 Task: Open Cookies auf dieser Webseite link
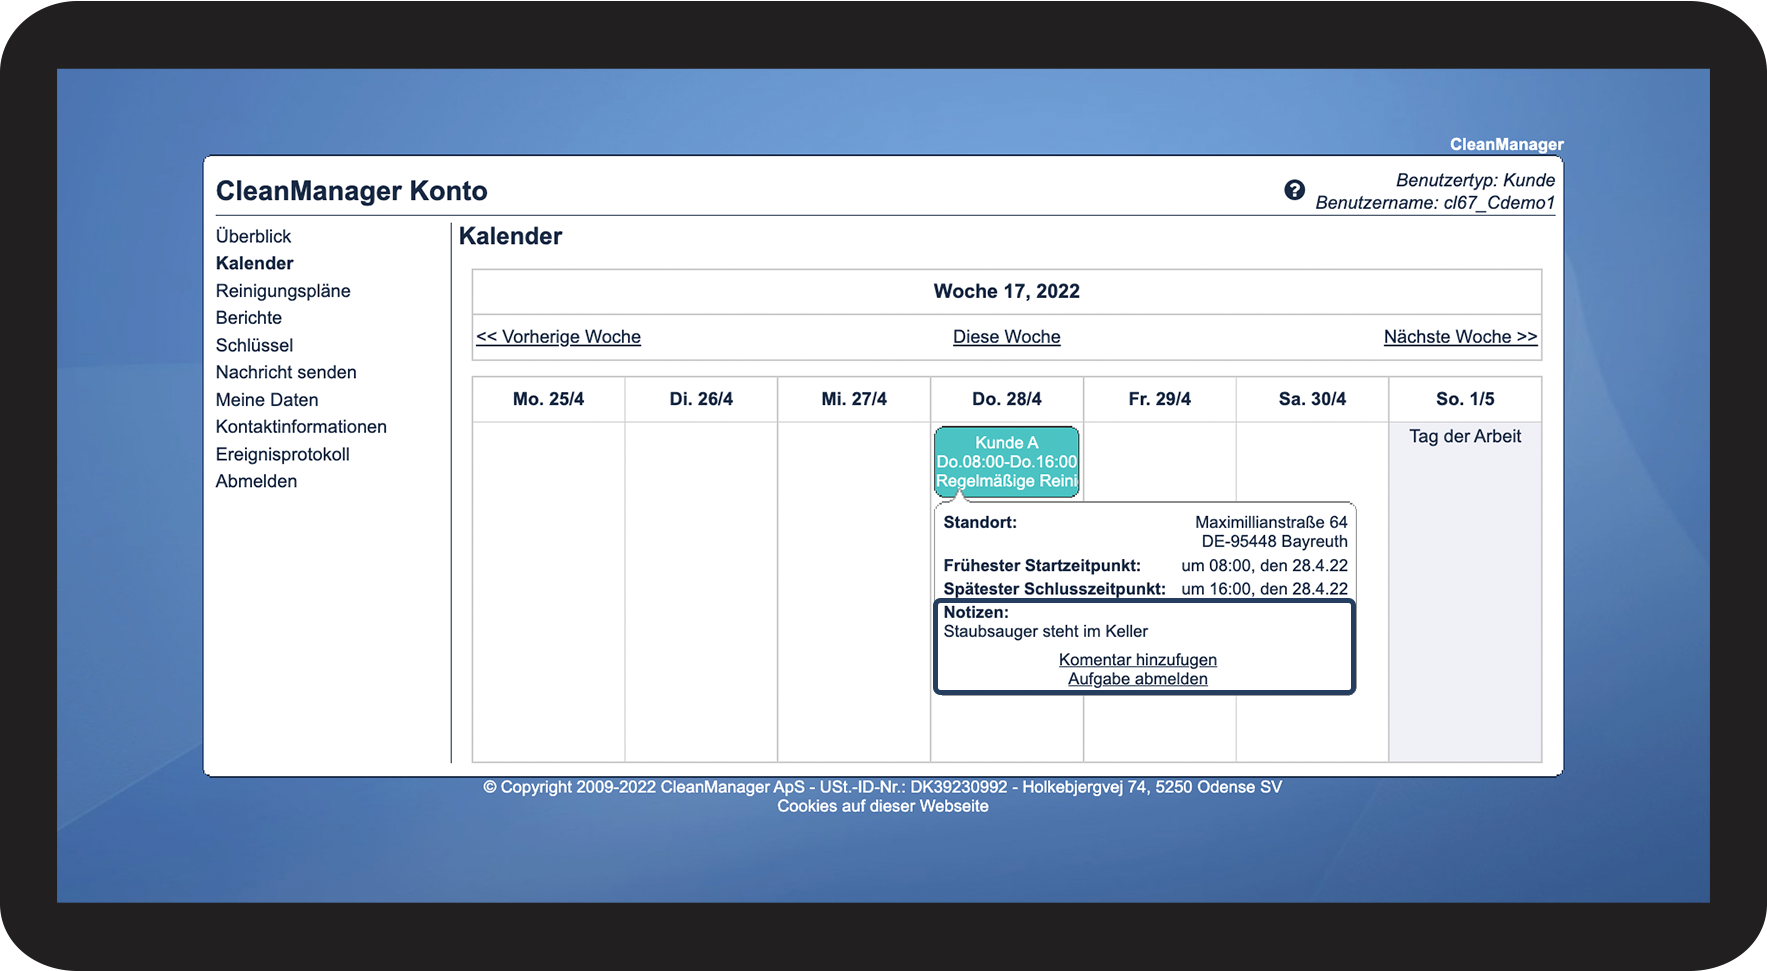point(882,806)
